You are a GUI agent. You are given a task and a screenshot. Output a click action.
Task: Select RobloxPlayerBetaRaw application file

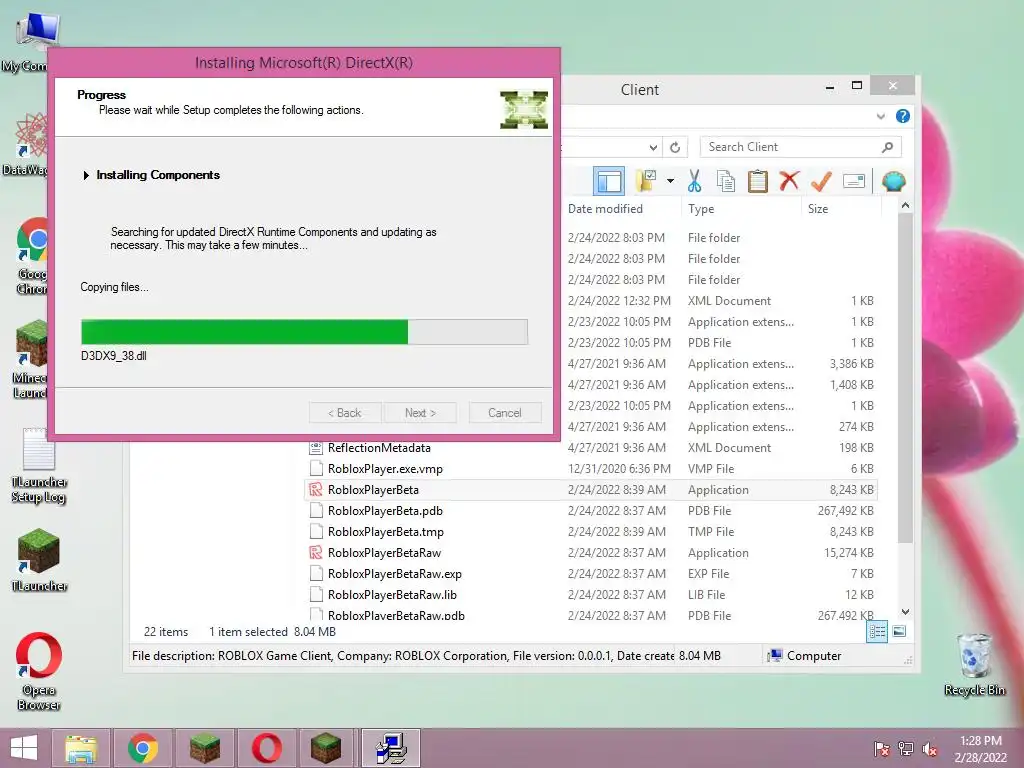pos(384,552)
